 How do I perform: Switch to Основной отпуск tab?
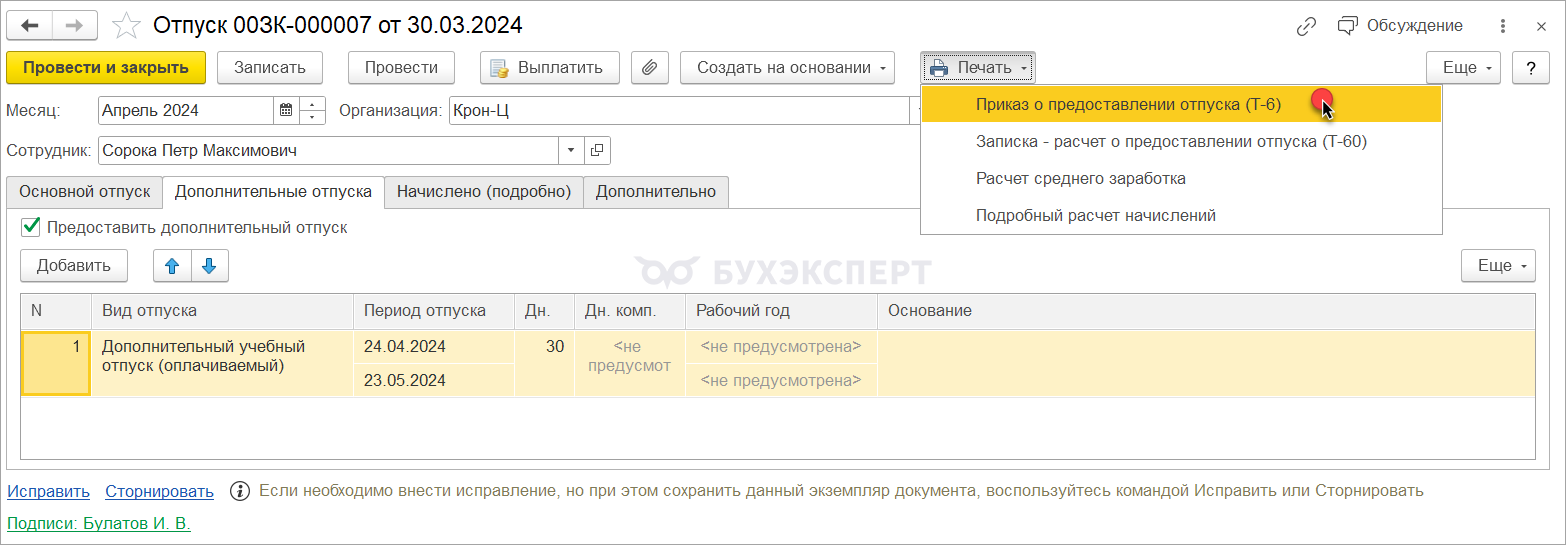pos(85,192)
